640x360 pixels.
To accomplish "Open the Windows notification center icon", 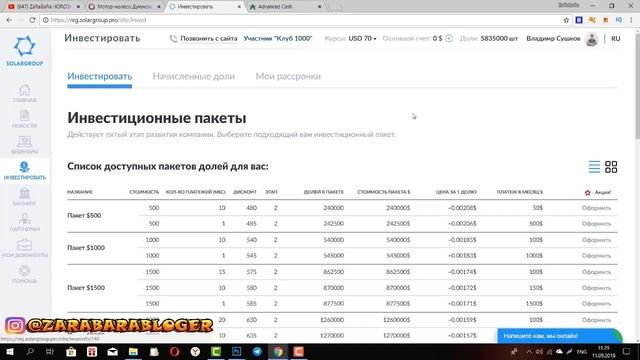I will [627, 351].
